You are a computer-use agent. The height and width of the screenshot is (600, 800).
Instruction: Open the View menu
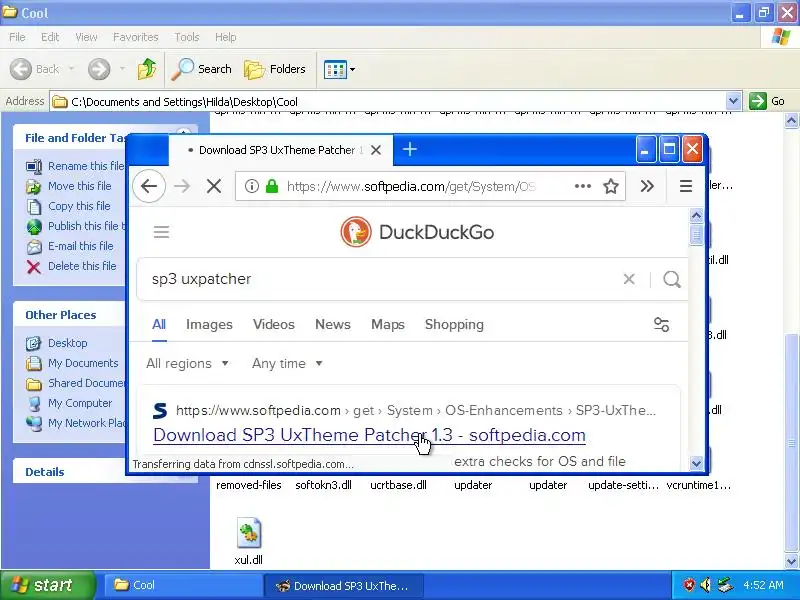click(x=86, y=37)
